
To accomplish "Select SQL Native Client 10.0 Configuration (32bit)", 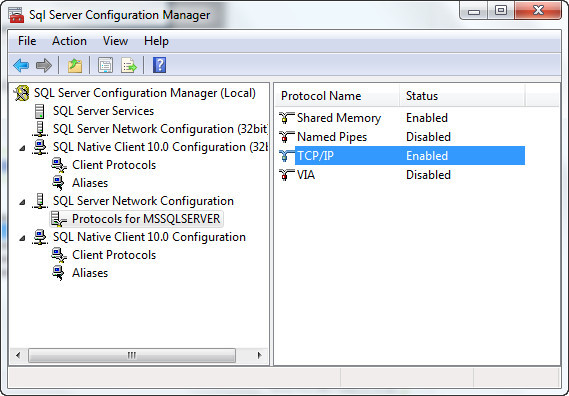I will pyautogui.click(x=160, y=147).
